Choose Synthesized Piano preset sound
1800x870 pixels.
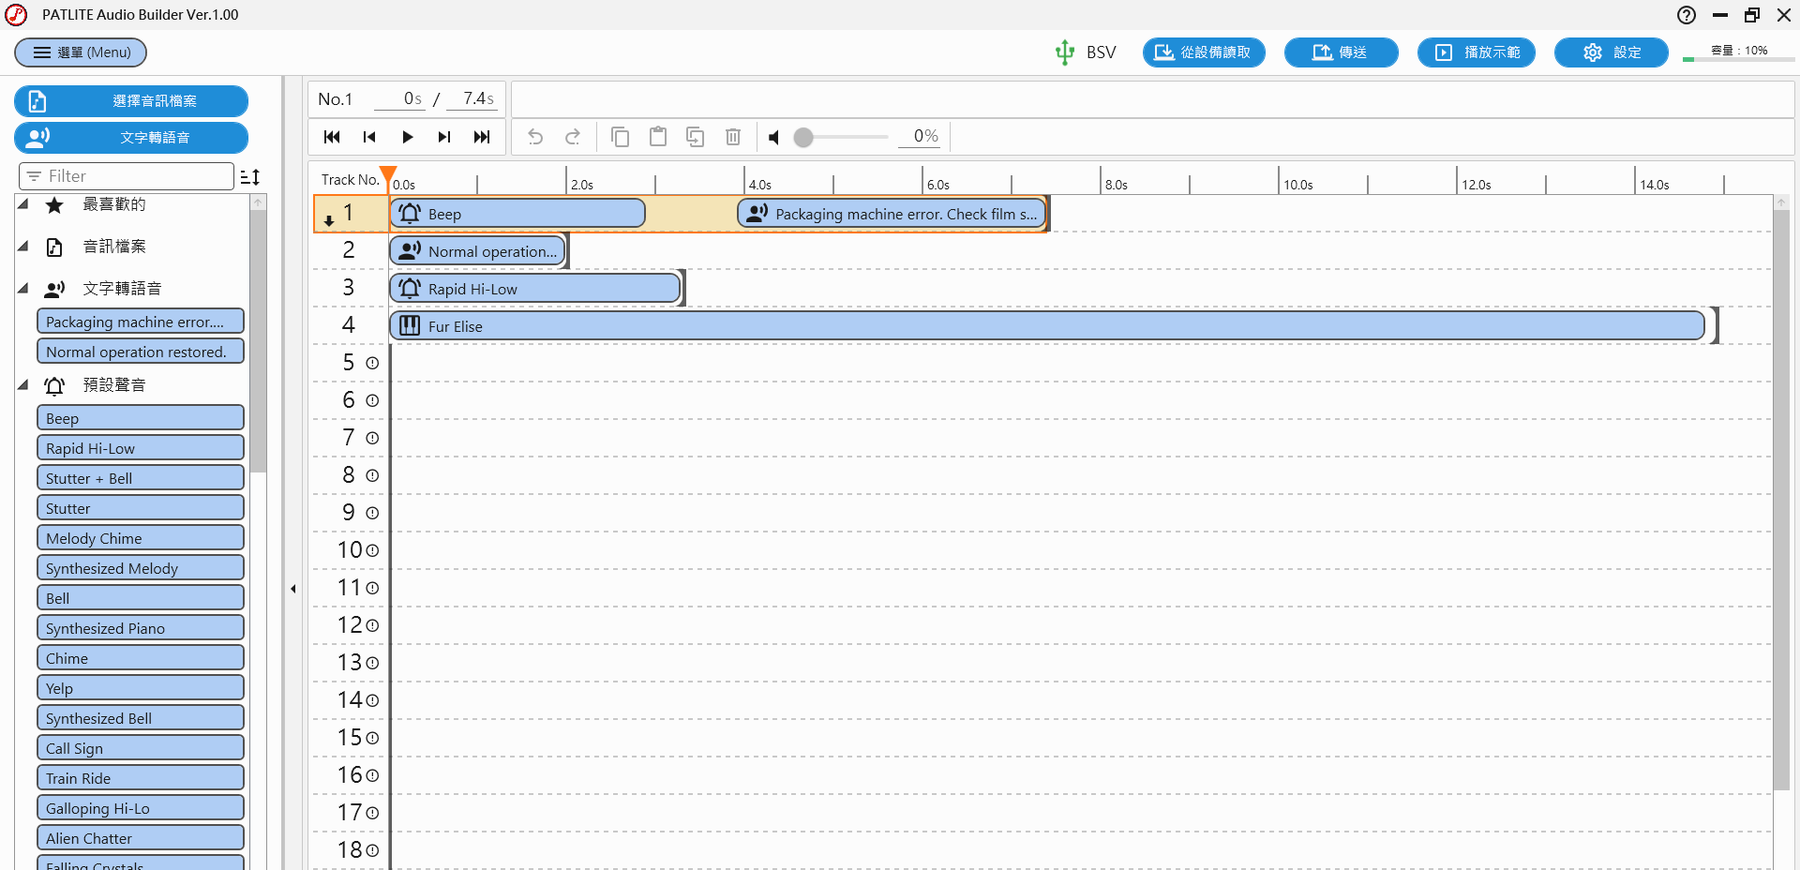point(140,628)
